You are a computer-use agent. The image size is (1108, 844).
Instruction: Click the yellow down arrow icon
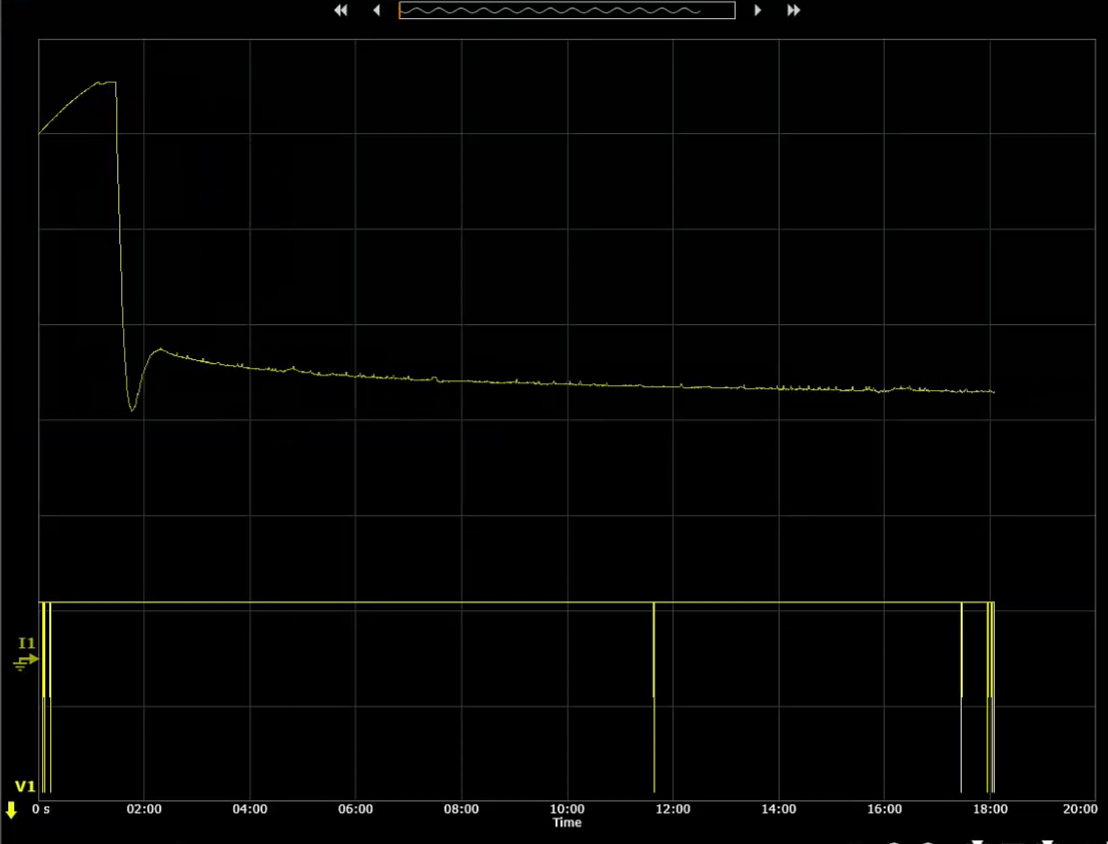point(11,810)
